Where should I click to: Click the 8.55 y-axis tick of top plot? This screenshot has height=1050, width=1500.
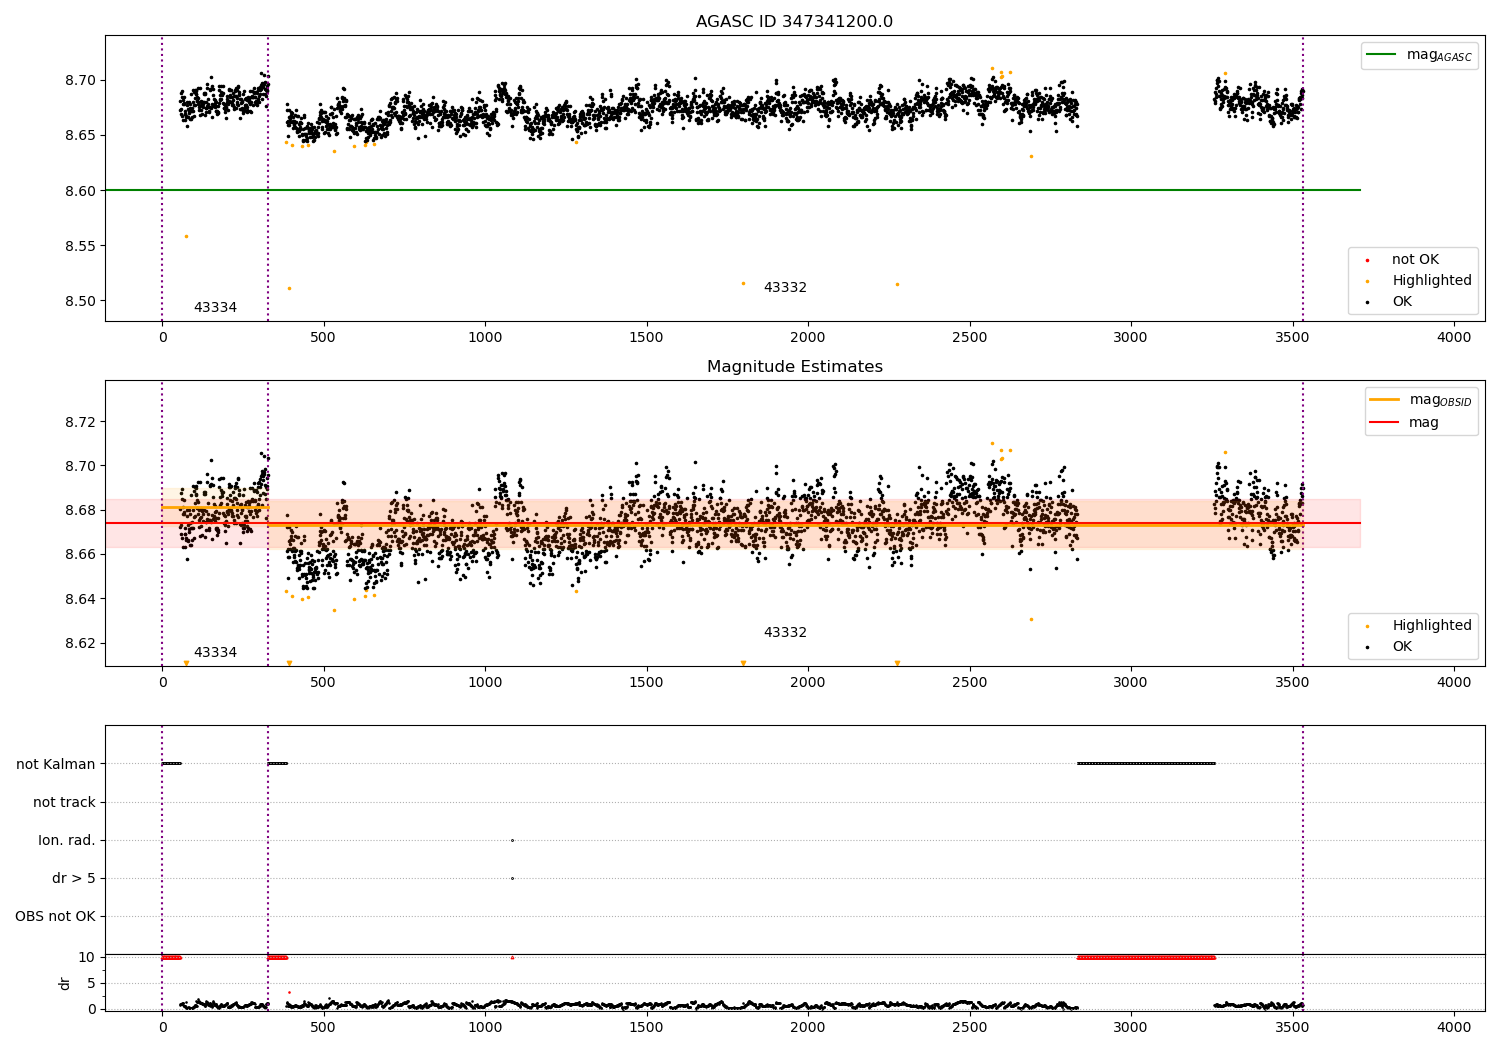[80, 246]
